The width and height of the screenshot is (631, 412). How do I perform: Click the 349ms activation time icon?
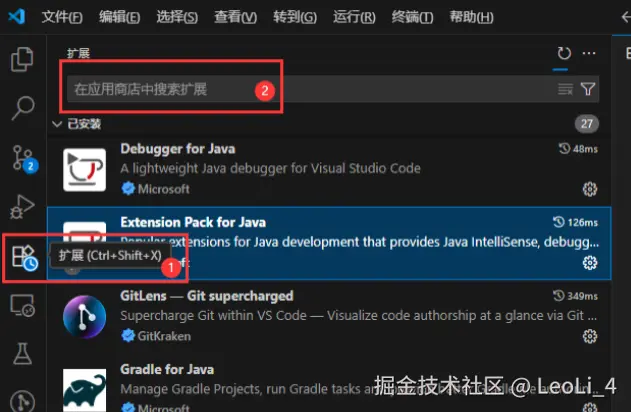tap(559, 296)
